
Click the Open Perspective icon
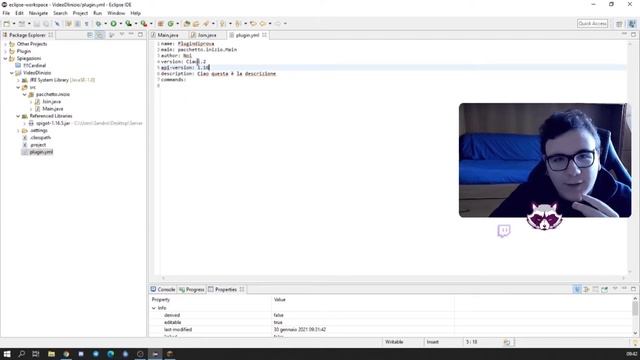[x=619, y=24]
